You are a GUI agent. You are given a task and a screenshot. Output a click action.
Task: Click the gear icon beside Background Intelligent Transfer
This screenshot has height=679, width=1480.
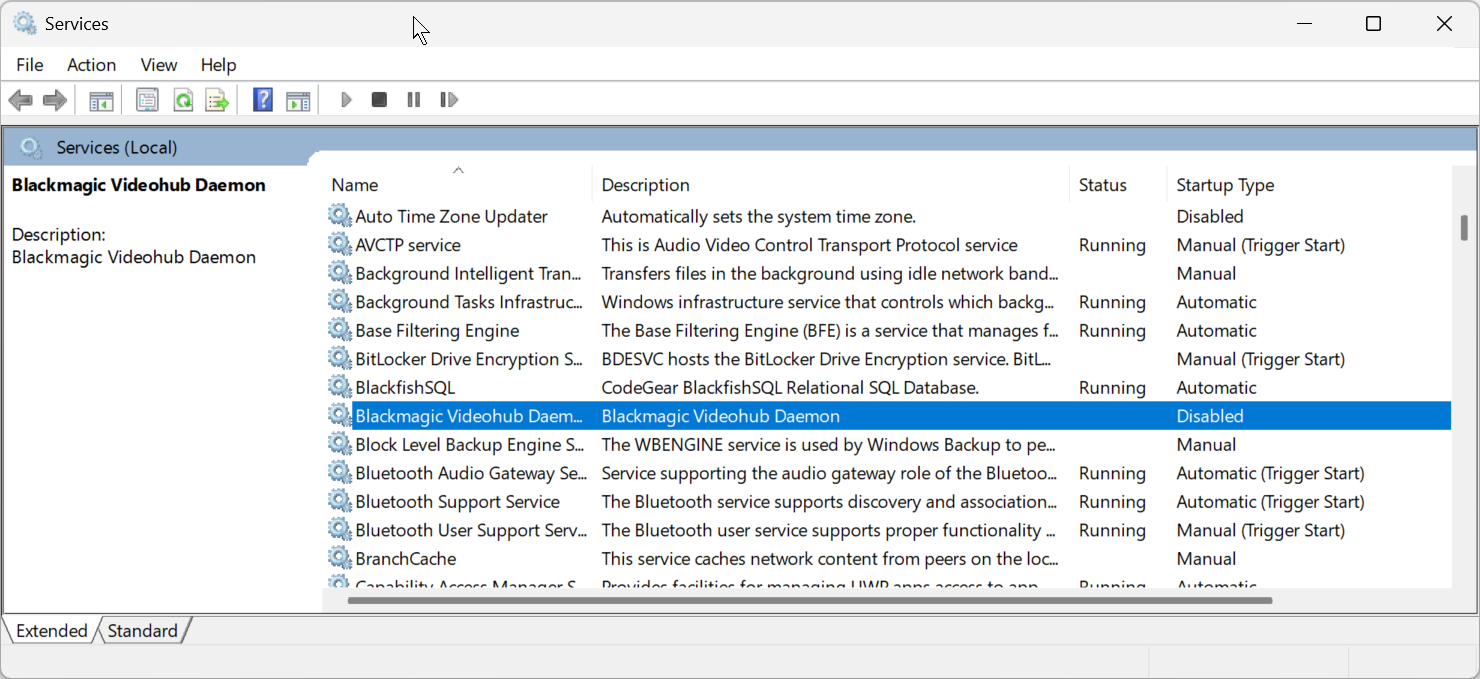[x=340, y=273]
